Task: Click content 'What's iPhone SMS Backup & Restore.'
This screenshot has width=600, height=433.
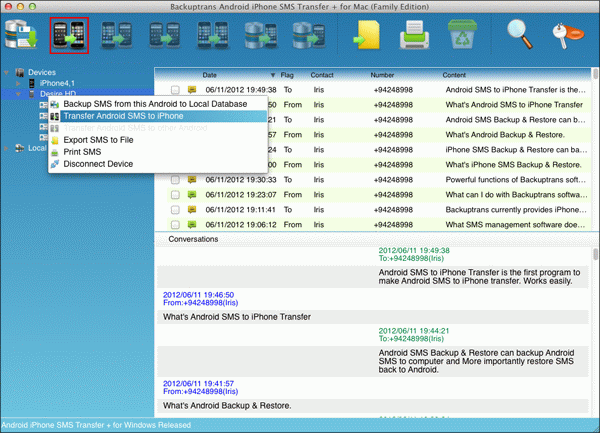Action: 514,165
